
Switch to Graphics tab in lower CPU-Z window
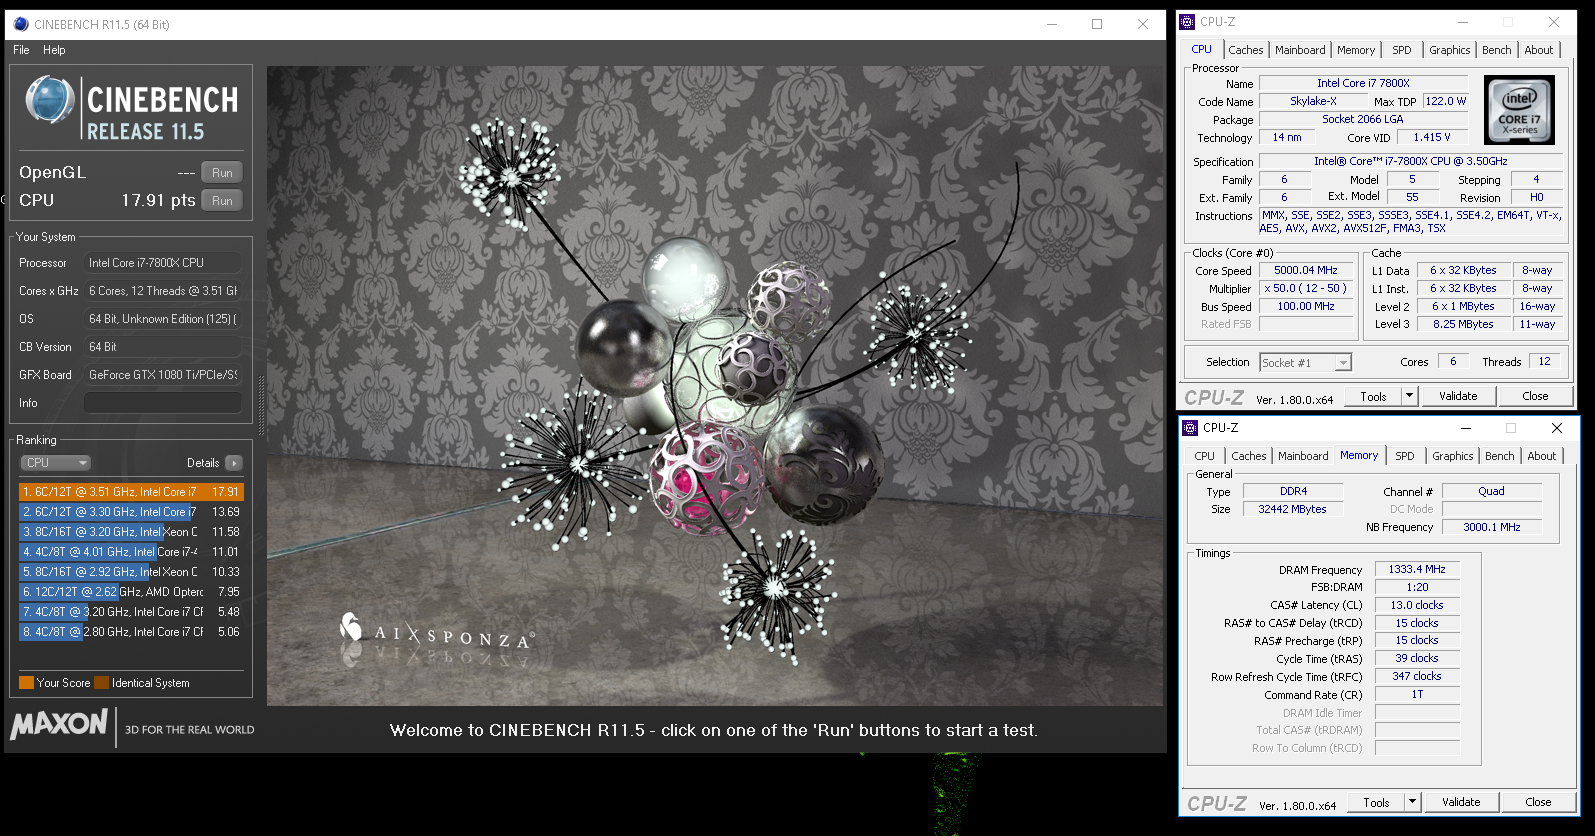1452,456
